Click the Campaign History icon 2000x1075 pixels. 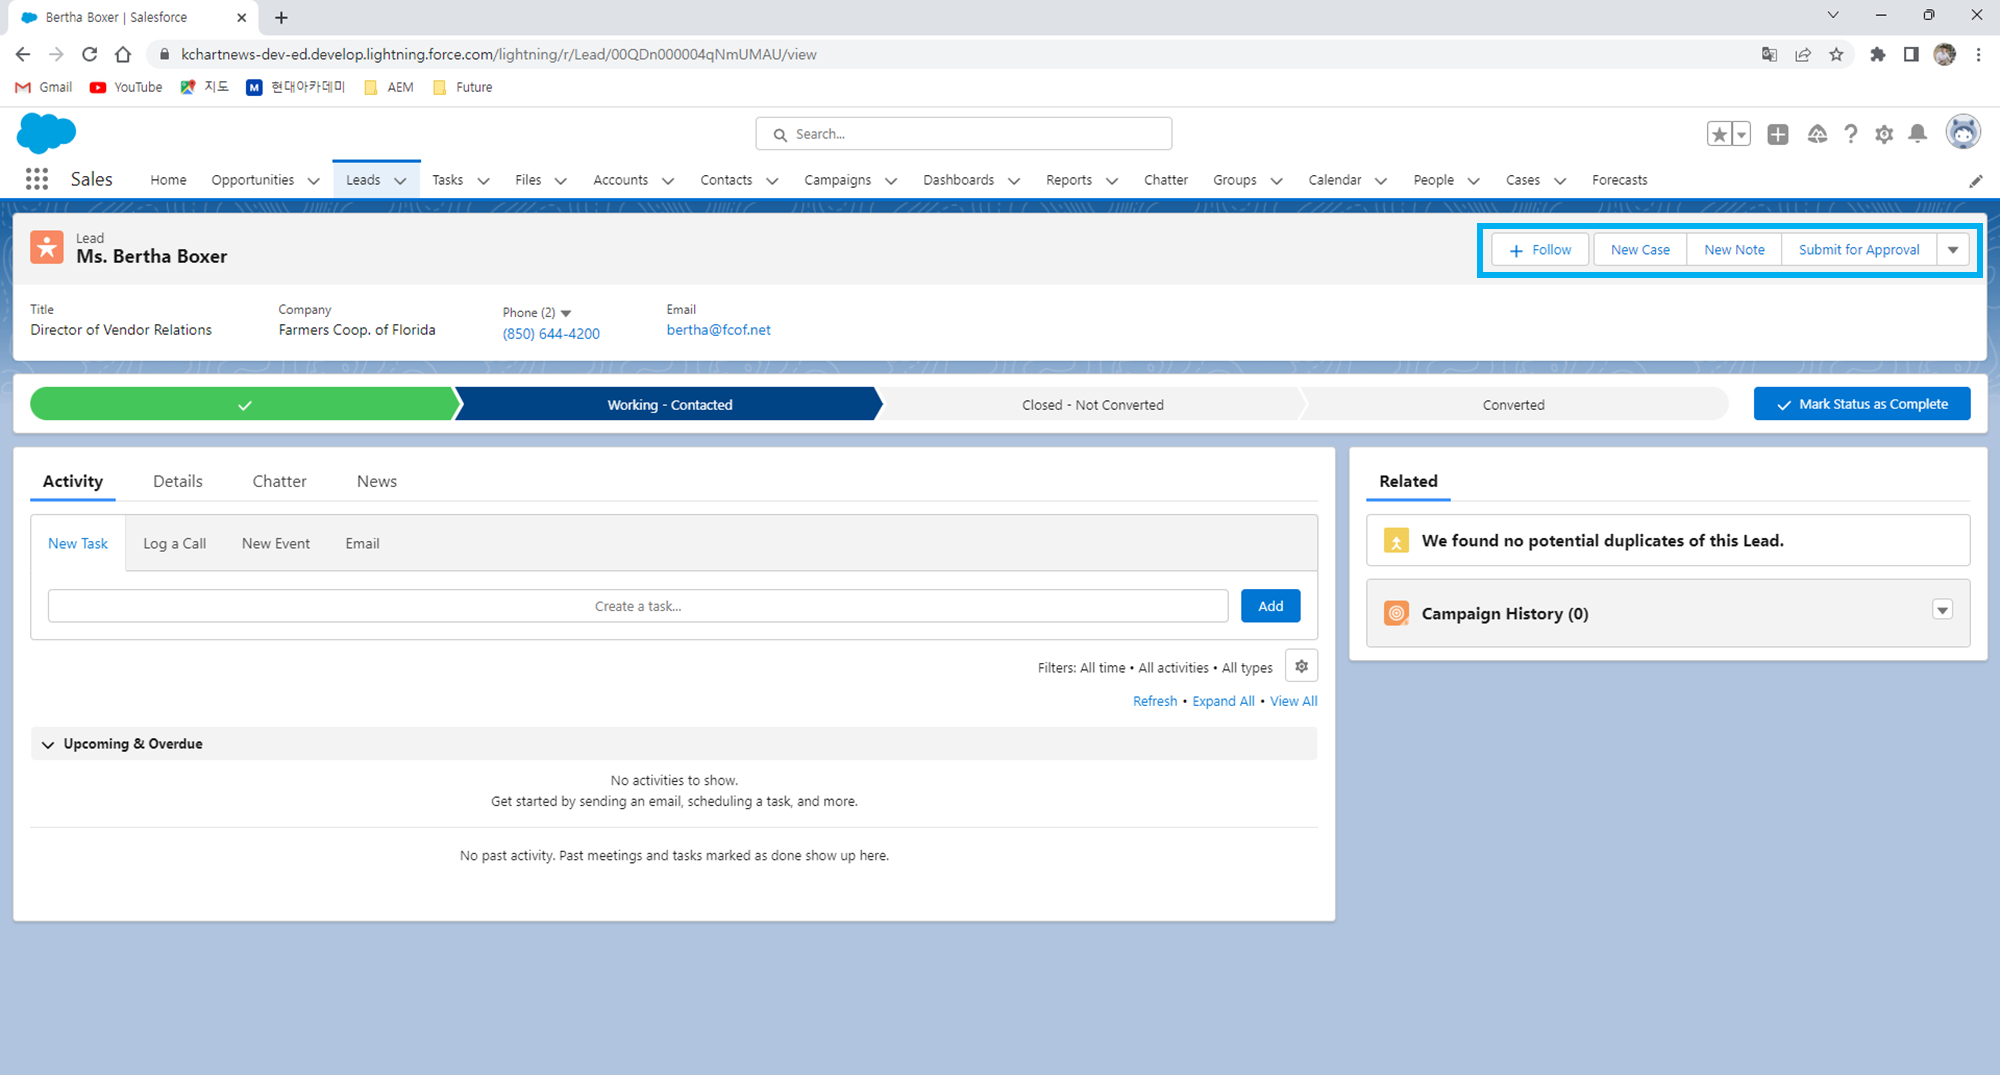[1396, 613]
